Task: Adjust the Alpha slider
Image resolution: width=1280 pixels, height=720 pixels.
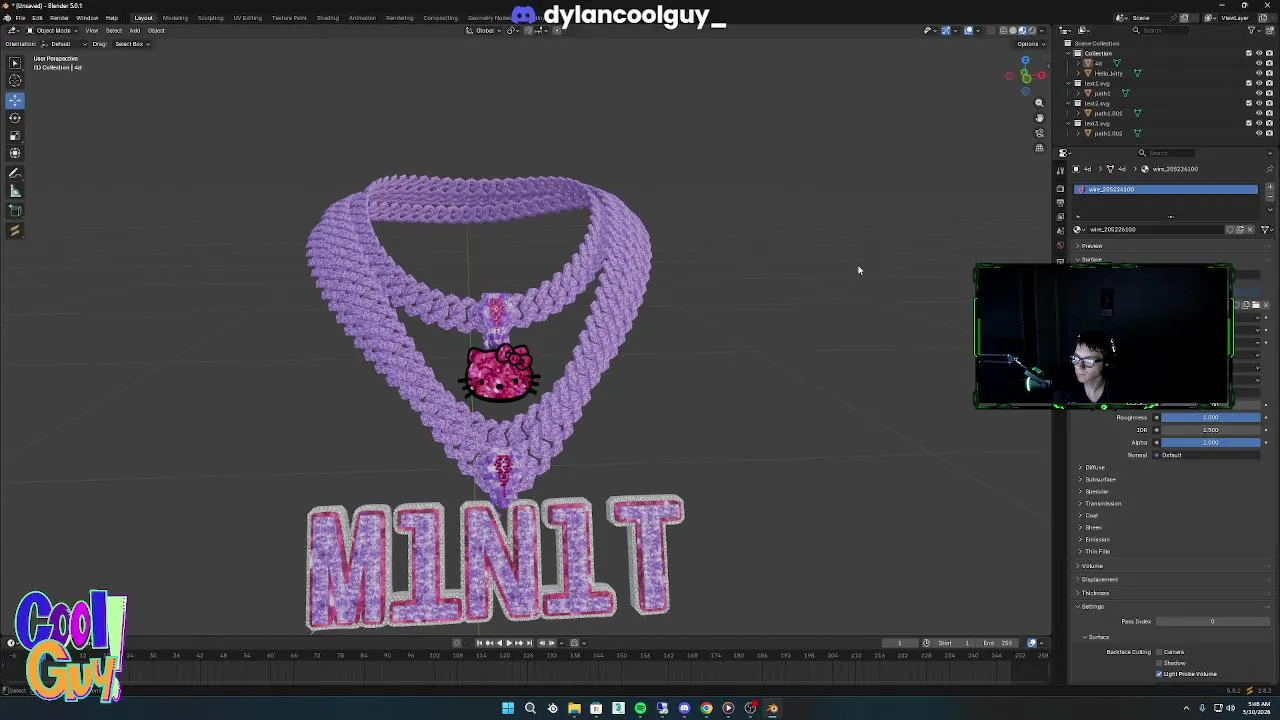Action: tap(1209, 442)
